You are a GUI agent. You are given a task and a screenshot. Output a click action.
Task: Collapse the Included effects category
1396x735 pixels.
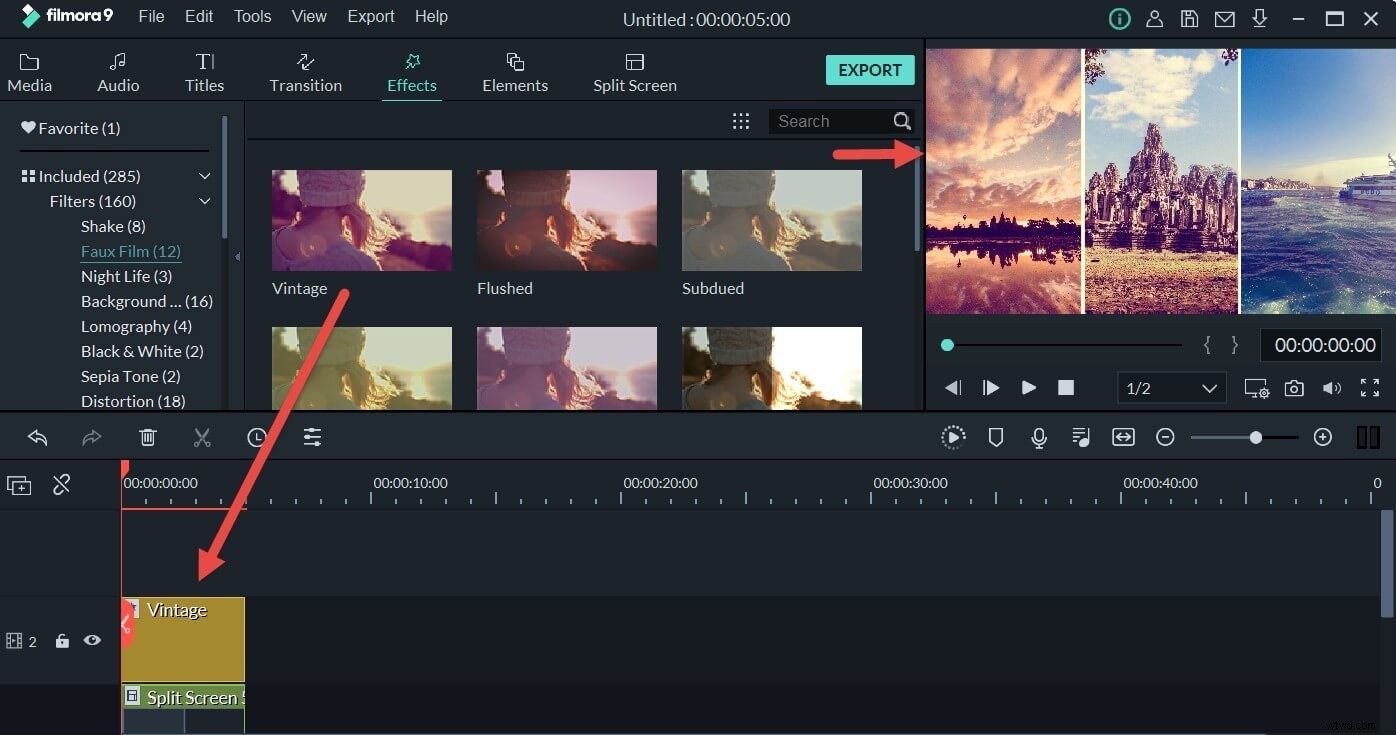(204, 176)
